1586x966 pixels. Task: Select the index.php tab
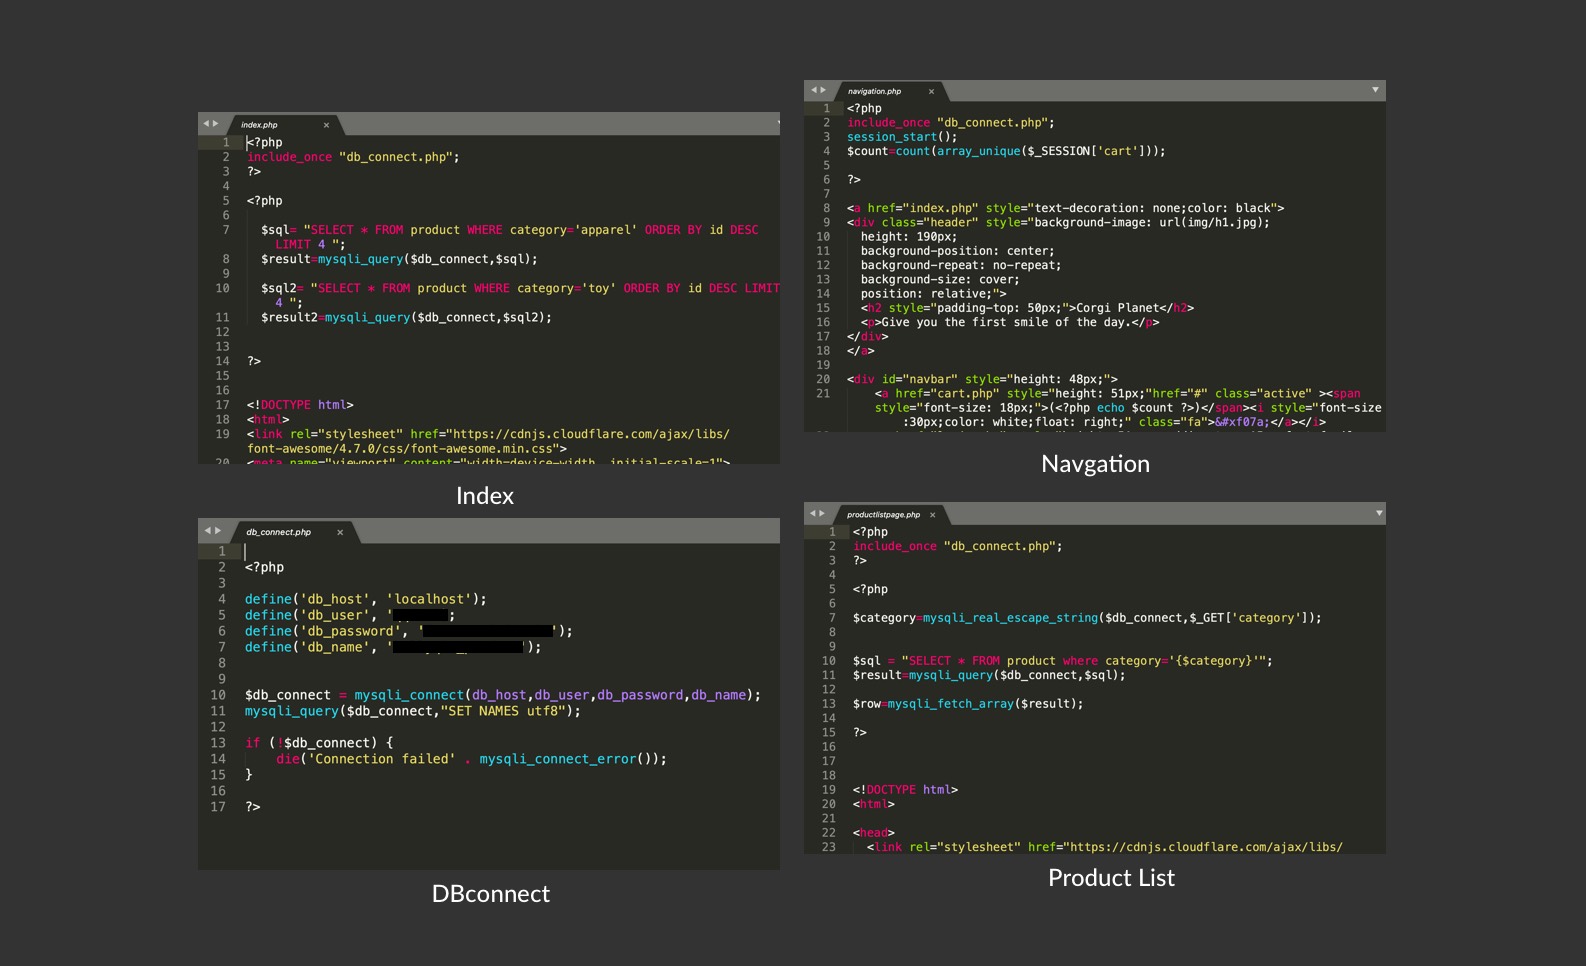click(x=260, y=125)
